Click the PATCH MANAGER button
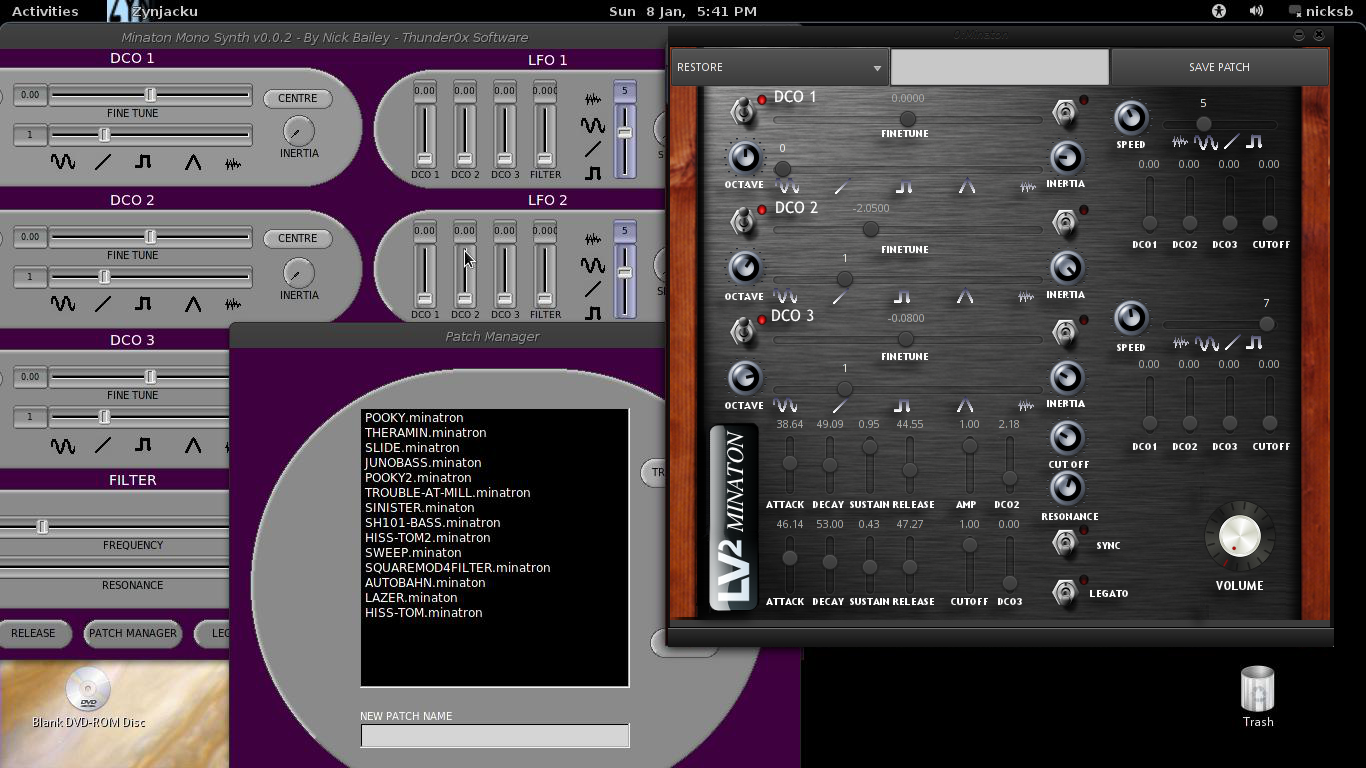 (x=132, y=633)
